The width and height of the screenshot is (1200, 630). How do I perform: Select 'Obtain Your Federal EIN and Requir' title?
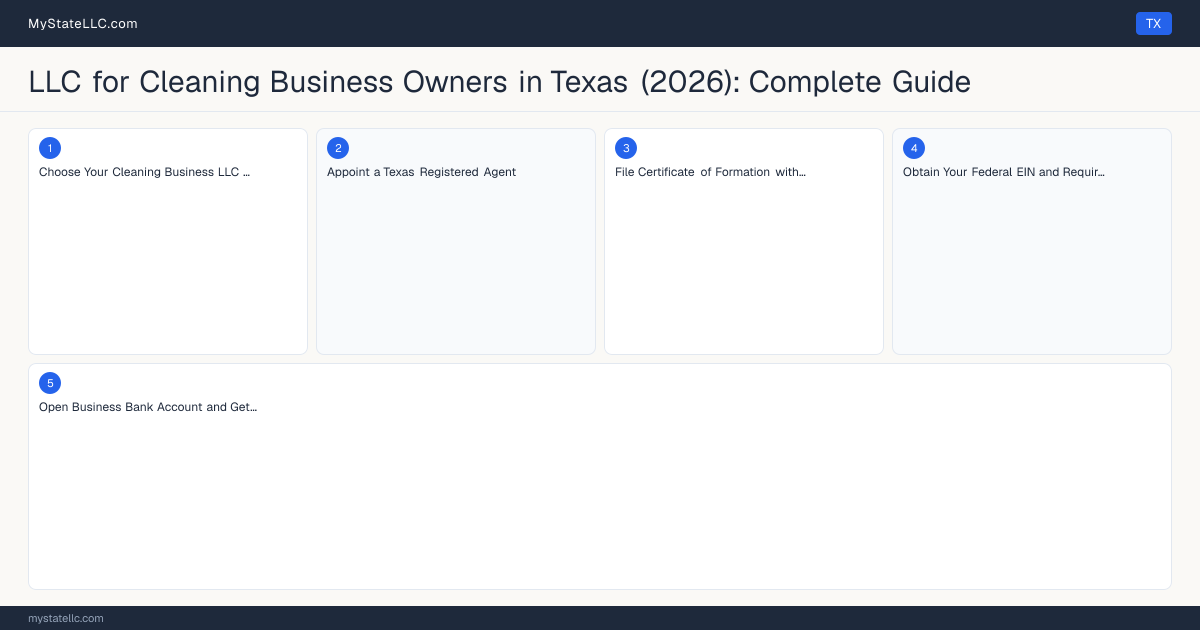tap(1003, 172)
